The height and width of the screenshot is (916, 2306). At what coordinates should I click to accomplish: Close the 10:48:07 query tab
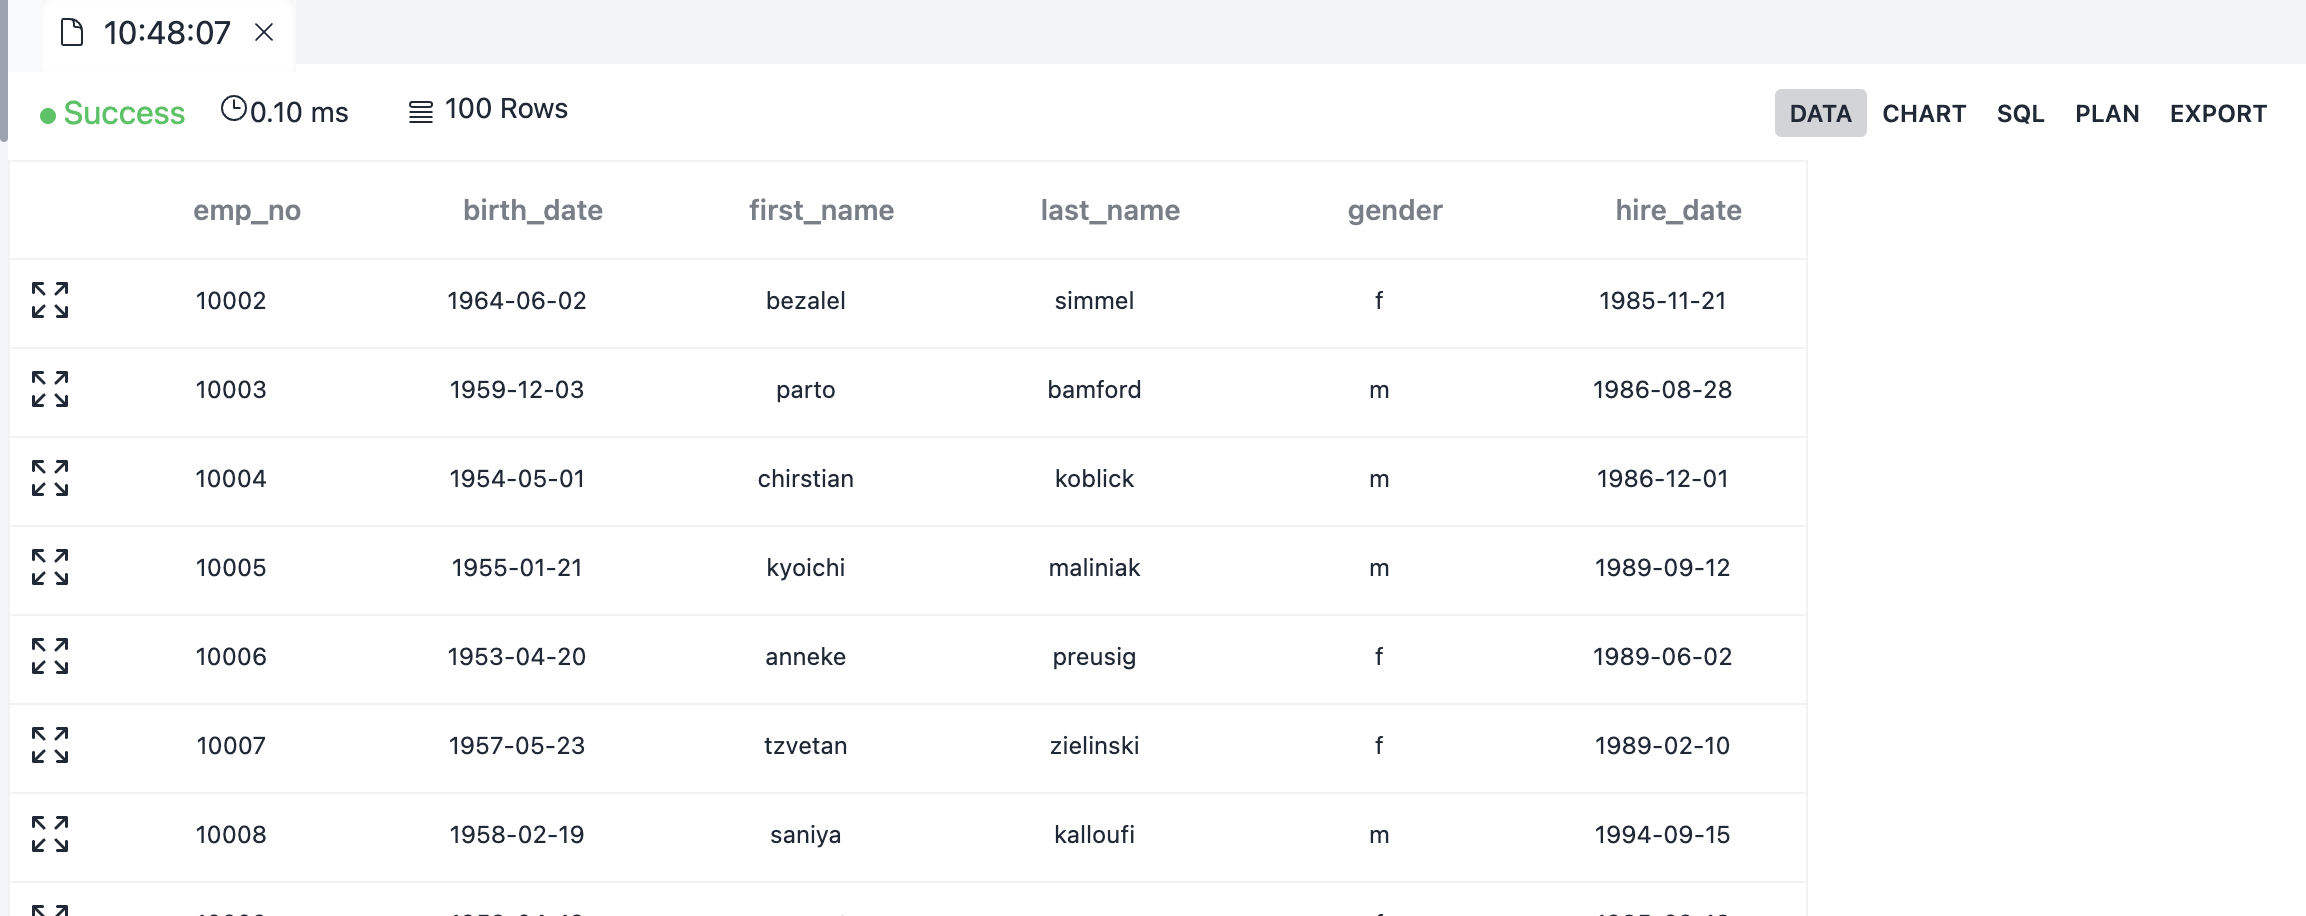pyautogui.click(x=263, y=32)
